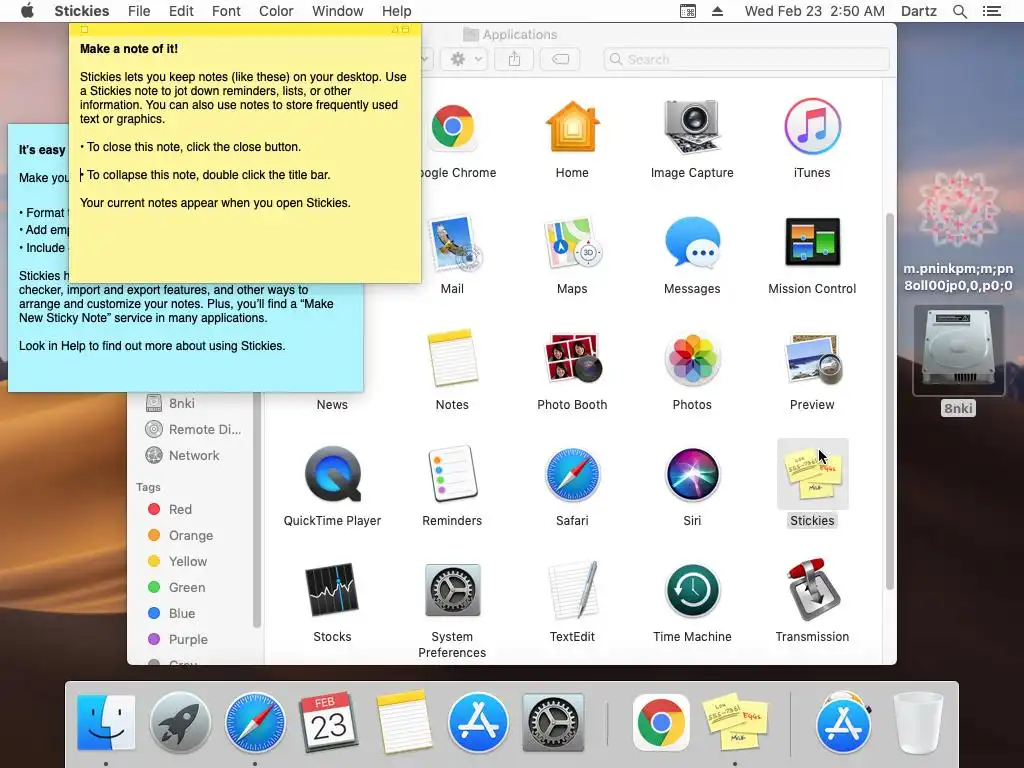Open the Reminders app icon
Viewport: 1024px width, 768px height.
coord(452,474)
